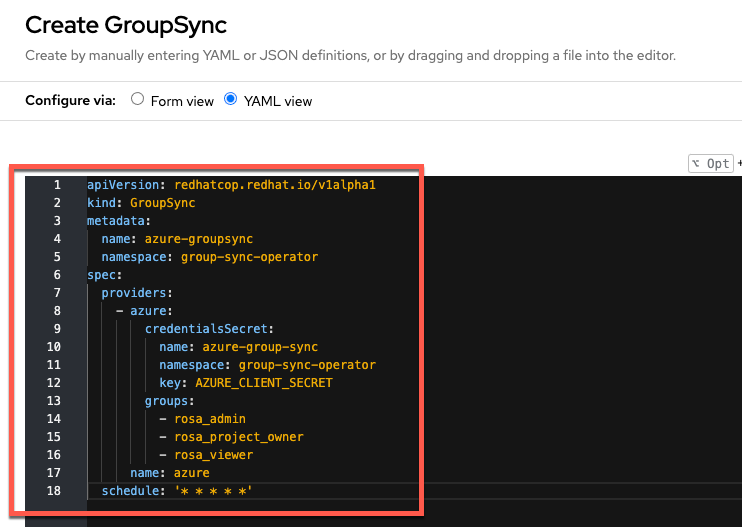Viewport: 742px width, 527px height.
Task: Click the AZURE_CLIENT_SECRET key value
Action: tap(264, 383)
